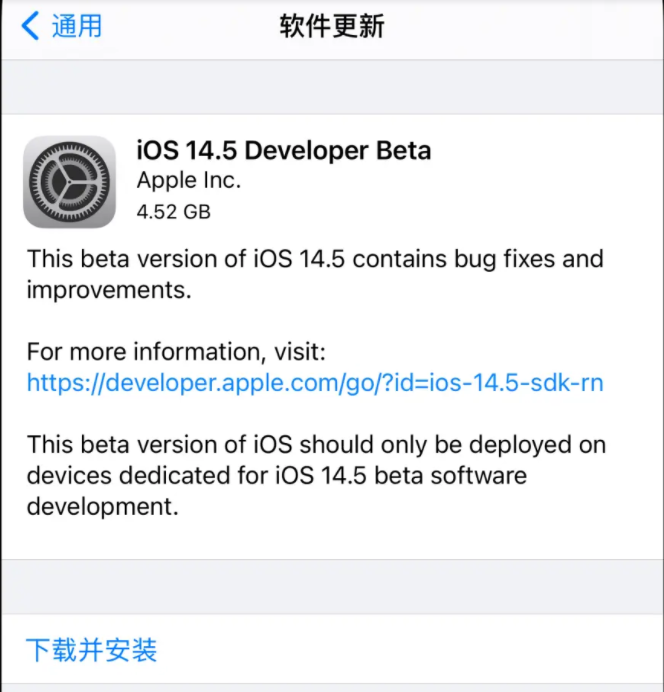Click blank space right of Apple Inc.
Screen dimensions: 664x692
[441, 181]
